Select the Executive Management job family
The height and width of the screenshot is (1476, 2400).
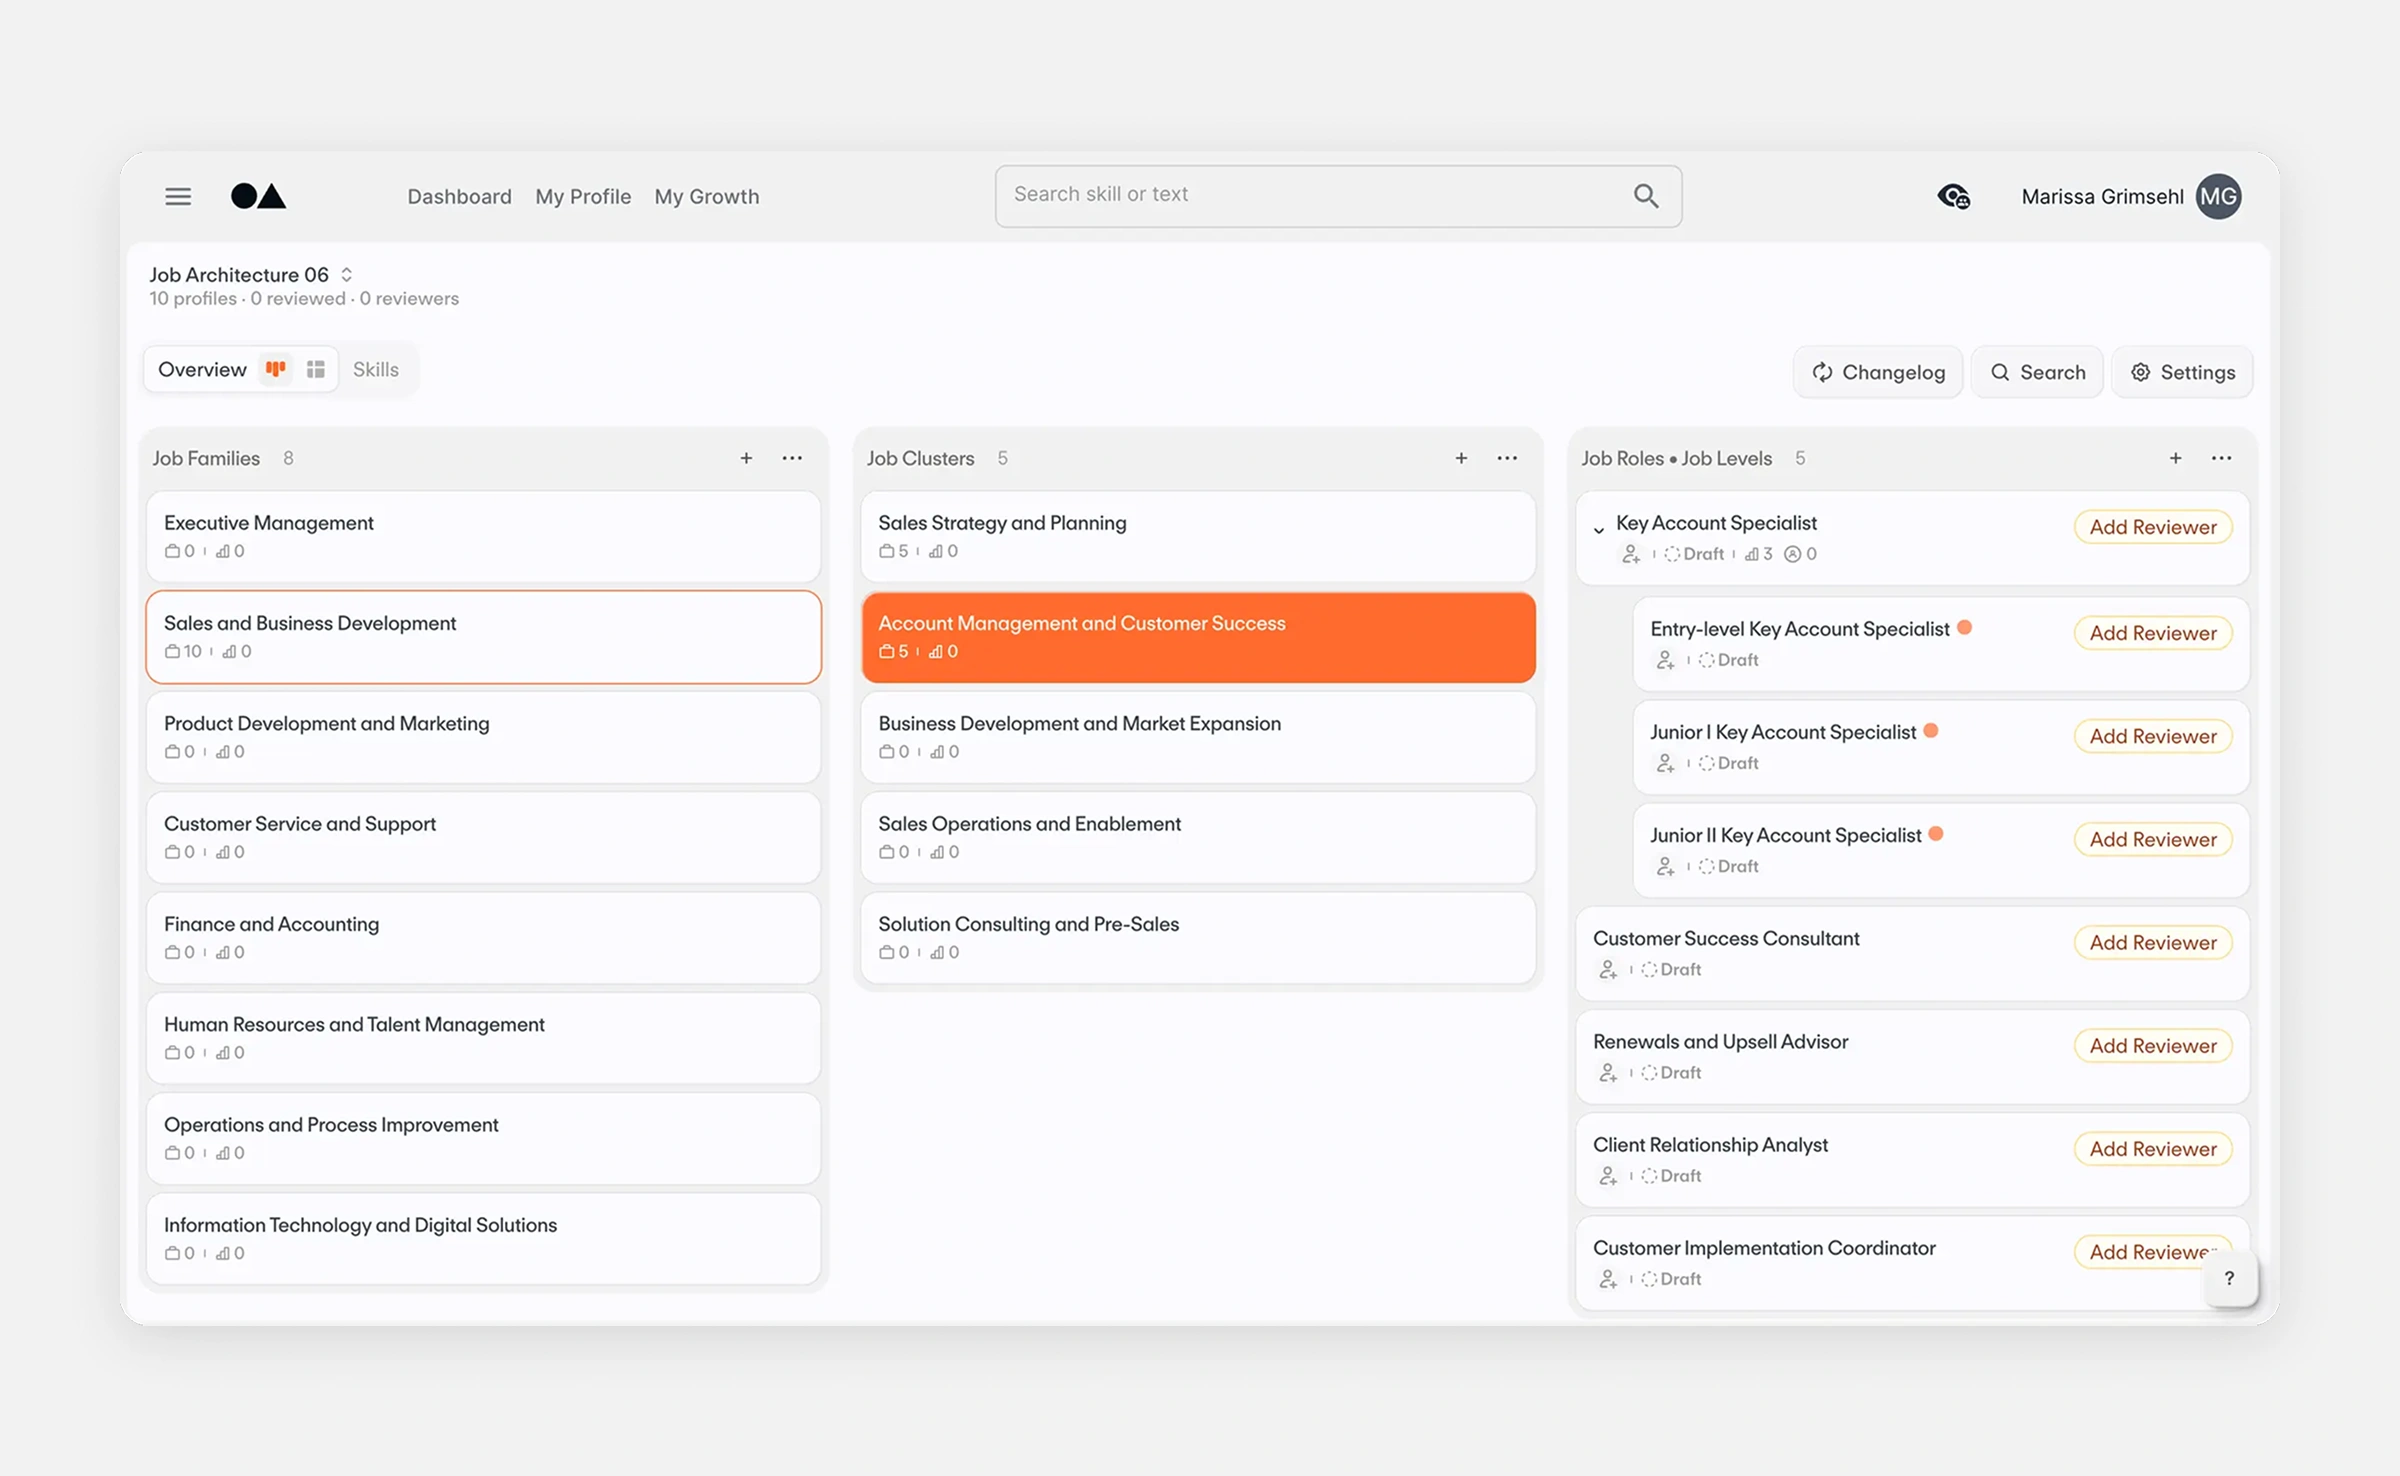click(483, 536)
